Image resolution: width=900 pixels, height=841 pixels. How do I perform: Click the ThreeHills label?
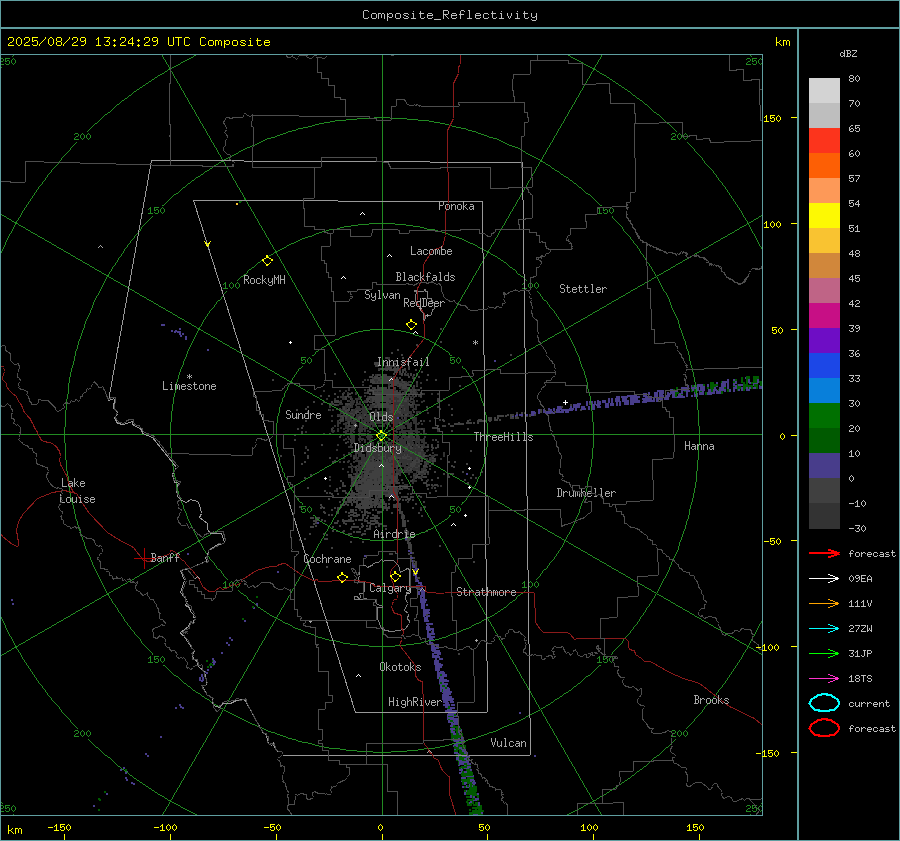point(503,437)
